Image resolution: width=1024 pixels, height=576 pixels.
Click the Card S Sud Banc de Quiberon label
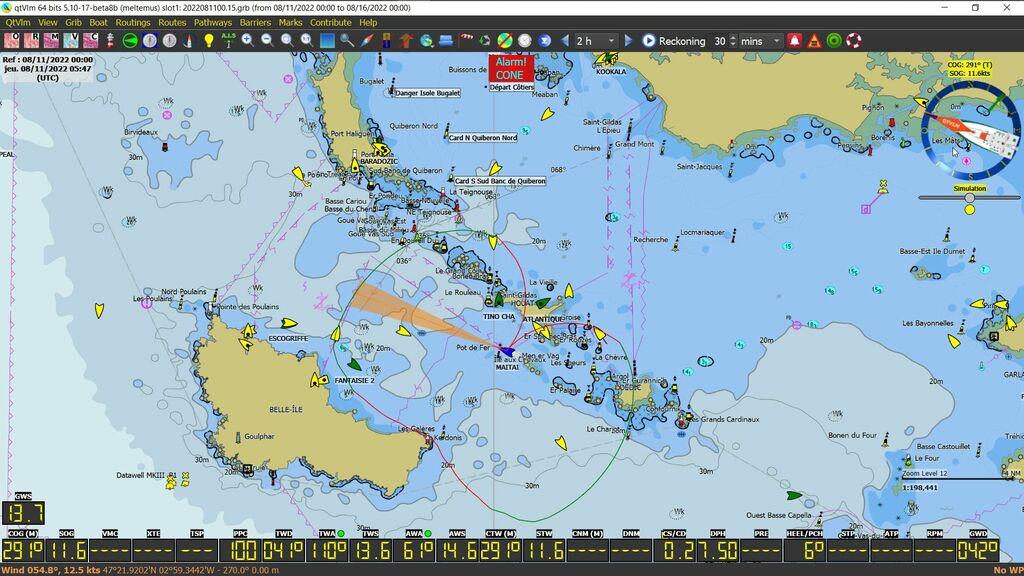point(500,181)
